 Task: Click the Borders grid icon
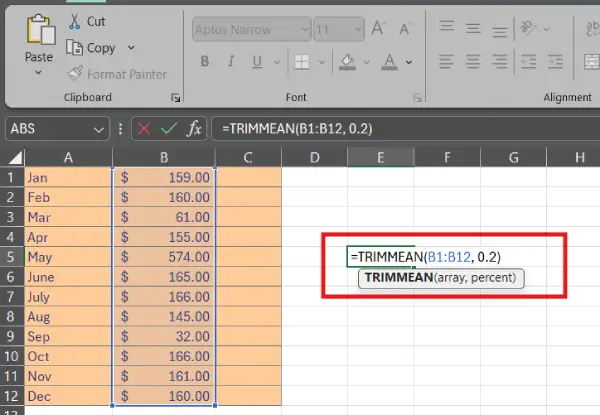(302, 62)
